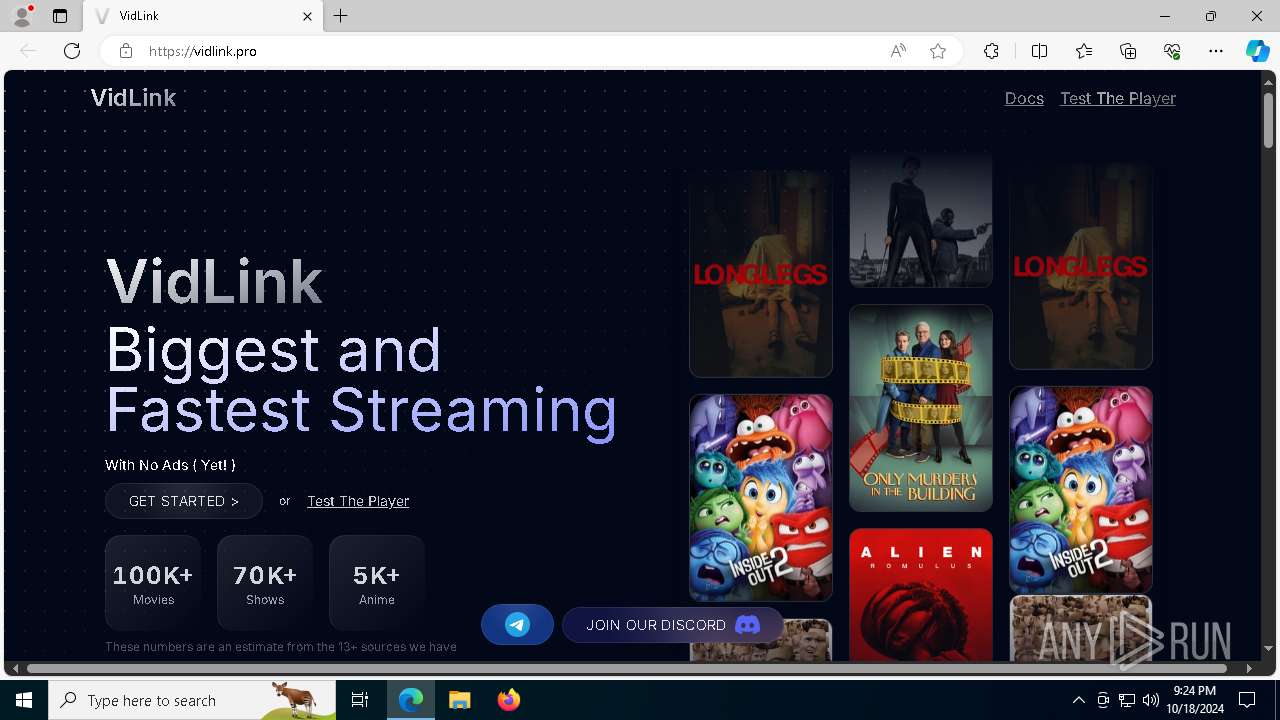Open the Longlegs poster in left column
The image size is (1280, 720).
click(x=761, y=273)
